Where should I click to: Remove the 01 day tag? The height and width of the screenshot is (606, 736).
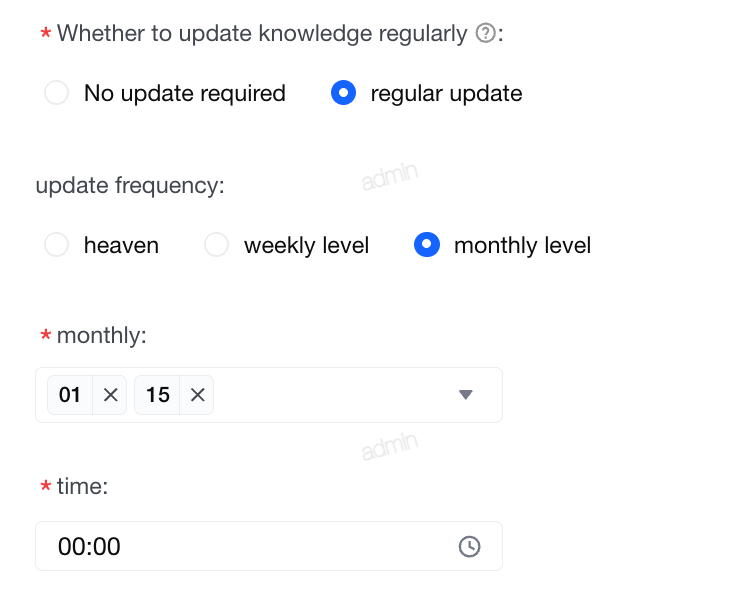(x=110, y=395)
